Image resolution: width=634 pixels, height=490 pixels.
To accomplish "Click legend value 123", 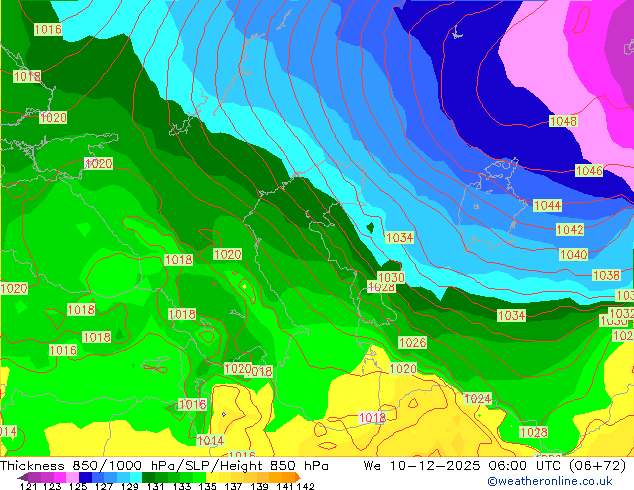I will click(52, 486).
